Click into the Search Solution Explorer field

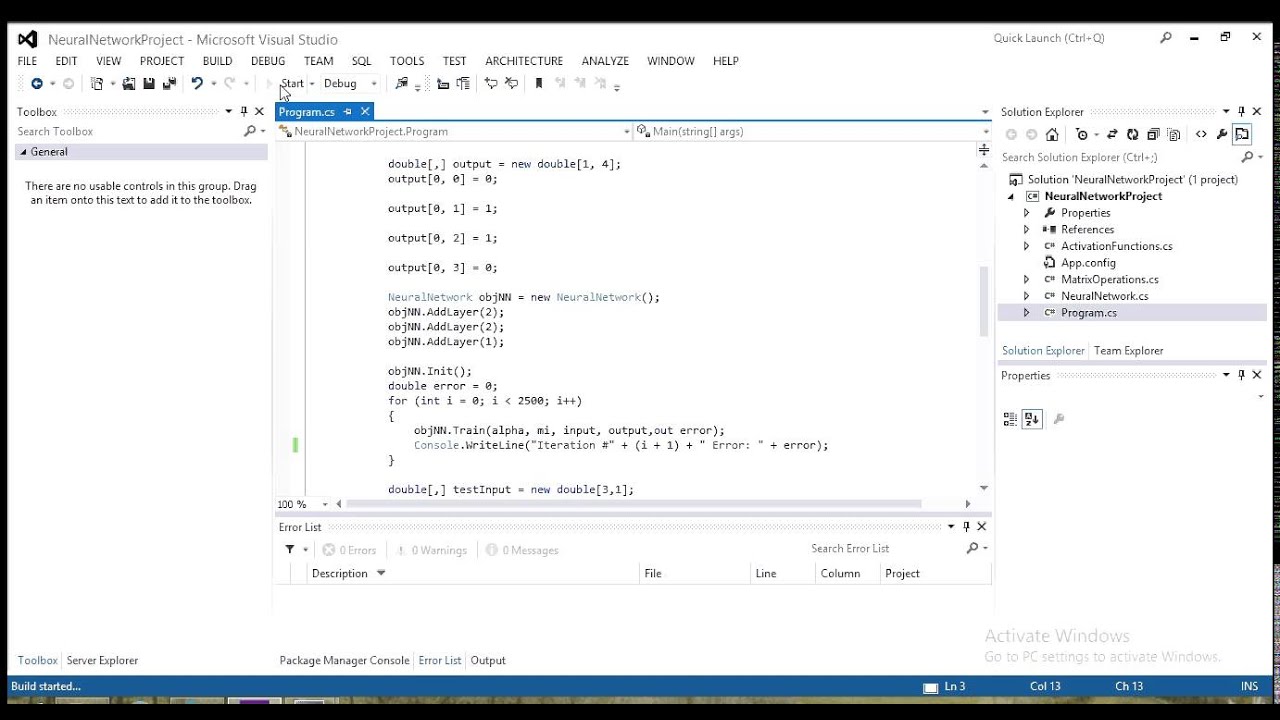[1119, 157]
